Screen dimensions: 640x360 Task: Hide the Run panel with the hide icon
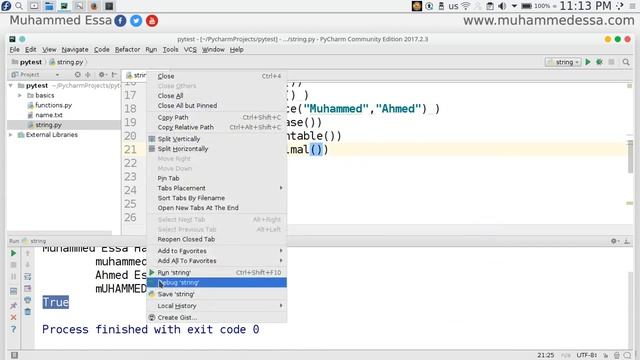pyautogui.click(x=627, y=241)
